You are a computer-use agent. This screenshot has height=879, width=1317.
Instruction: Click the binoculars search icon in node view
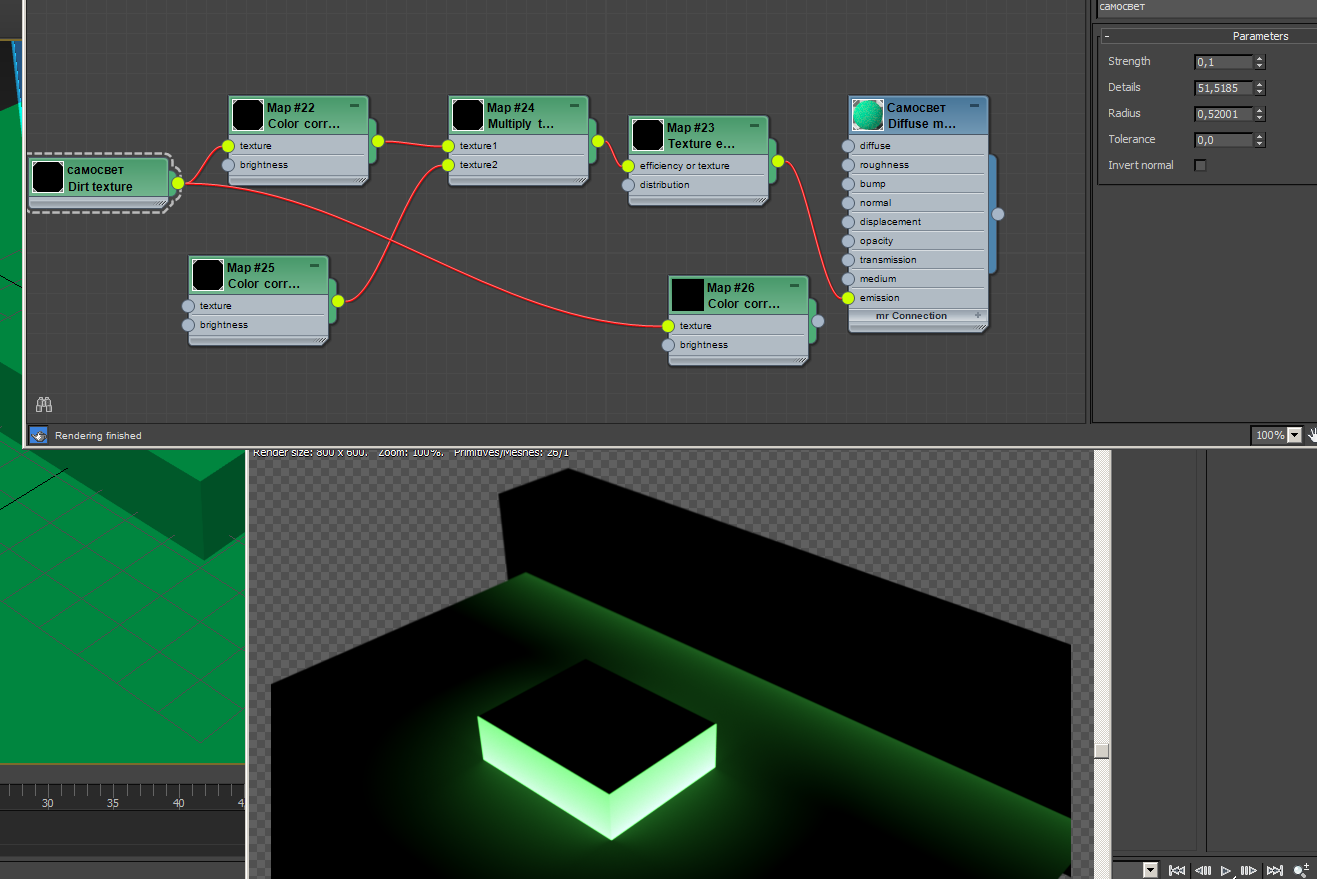tap(44, 405)
